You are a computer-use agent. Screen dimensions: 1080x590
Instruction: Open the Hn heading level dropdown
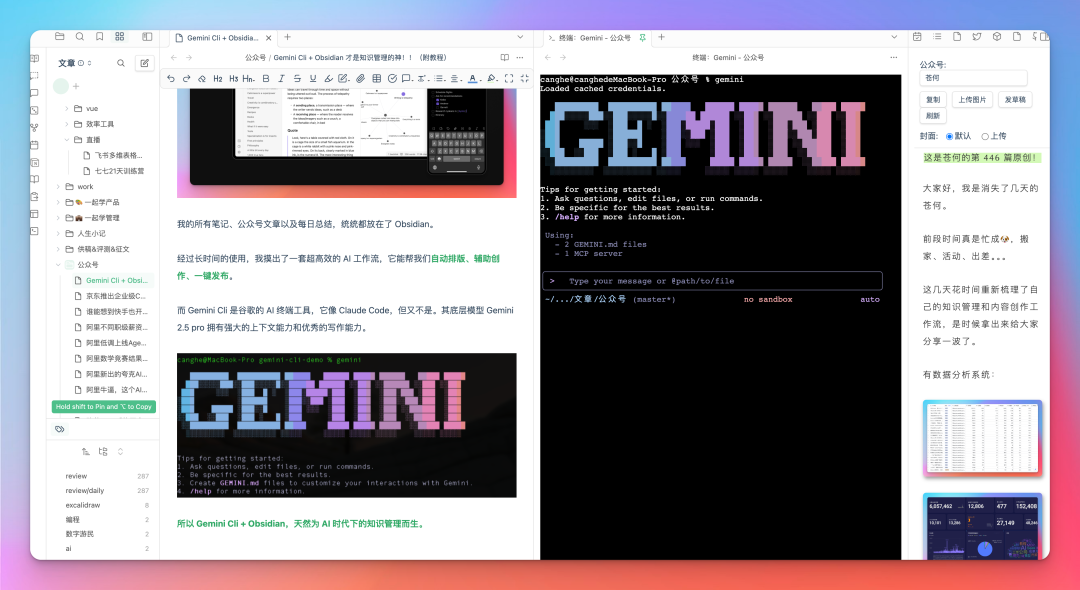pos(249,78)
